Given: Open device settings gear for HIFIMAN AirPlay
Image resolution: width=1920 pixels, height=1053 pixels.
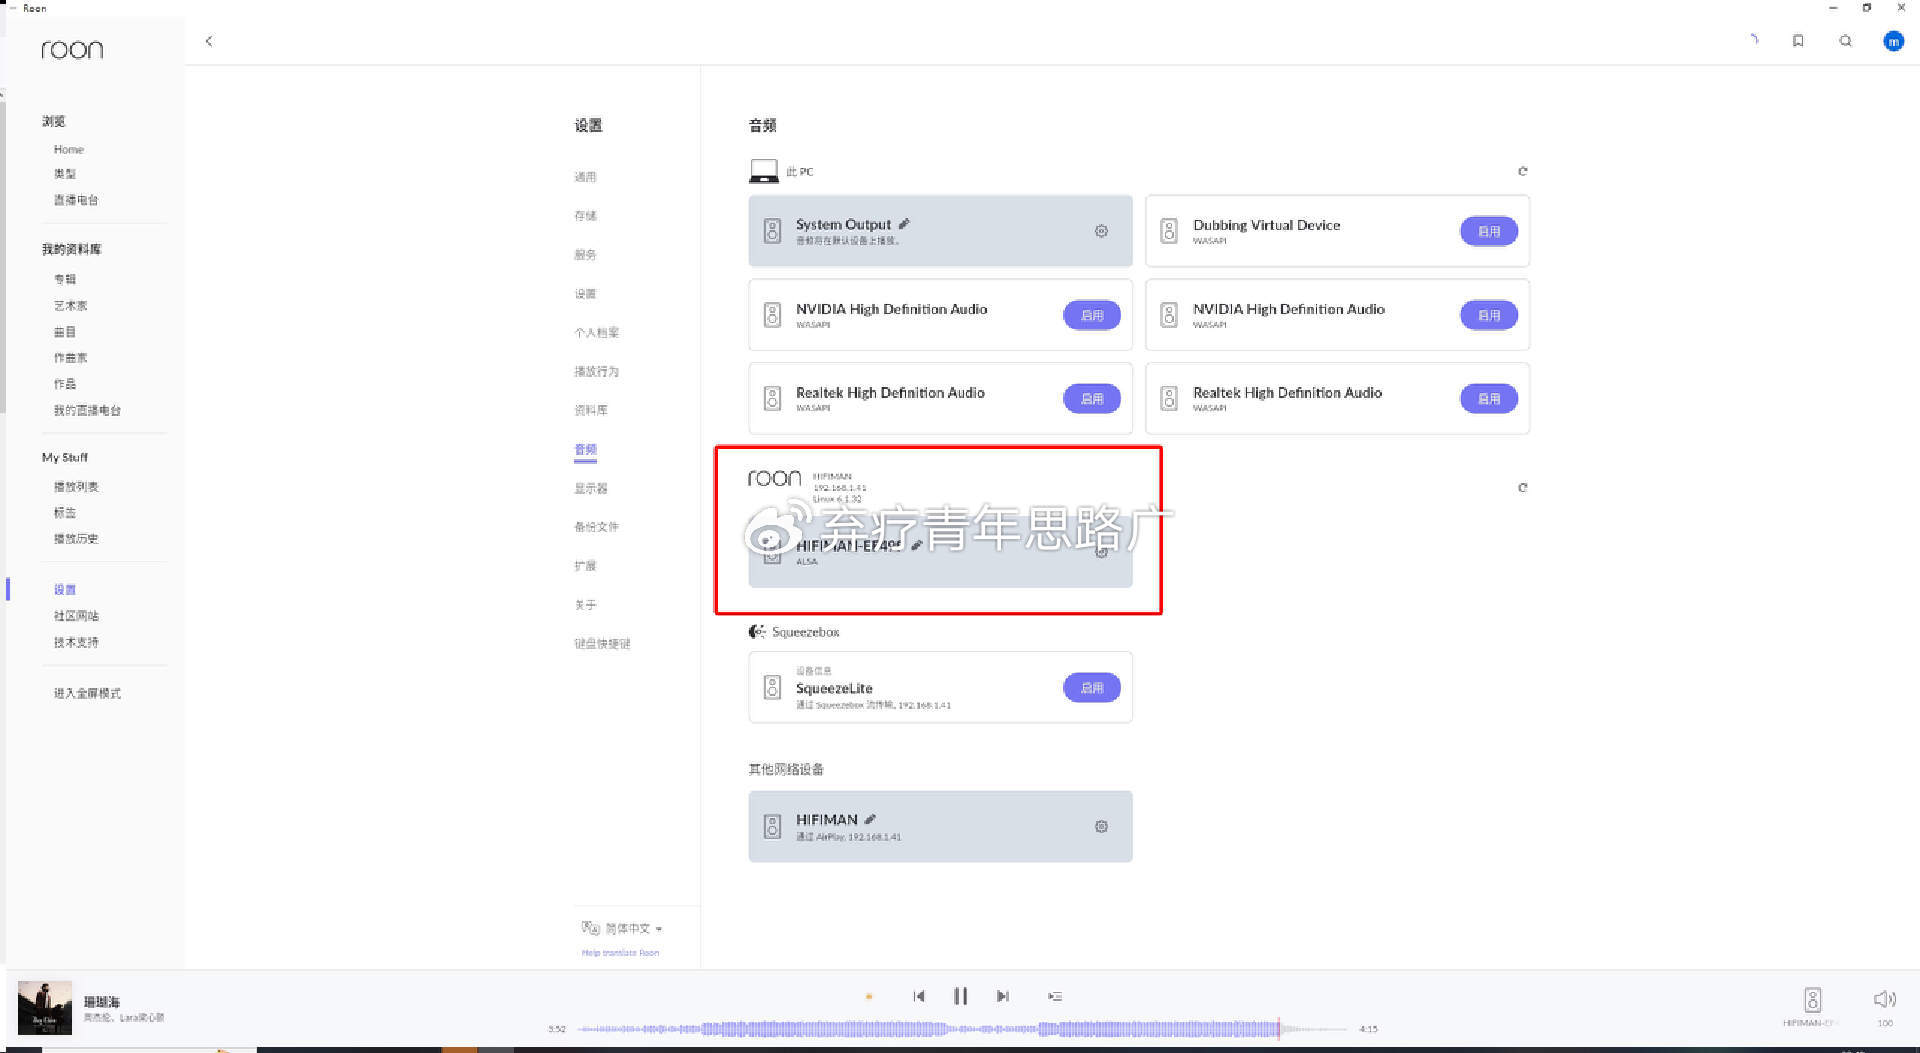Looking at the screenshot, I should point(1101,827).
